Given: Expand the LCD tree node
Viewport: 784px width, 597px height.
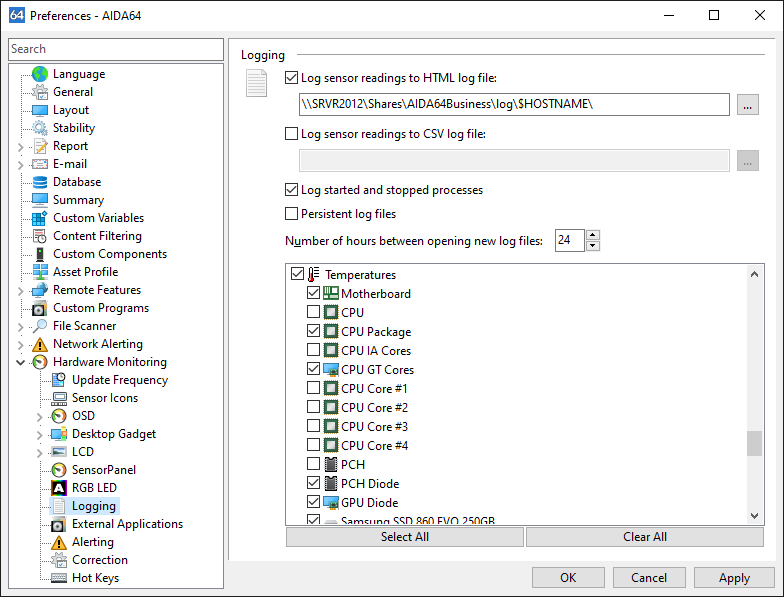Looking at the screenshot, I should pos(40,453).
